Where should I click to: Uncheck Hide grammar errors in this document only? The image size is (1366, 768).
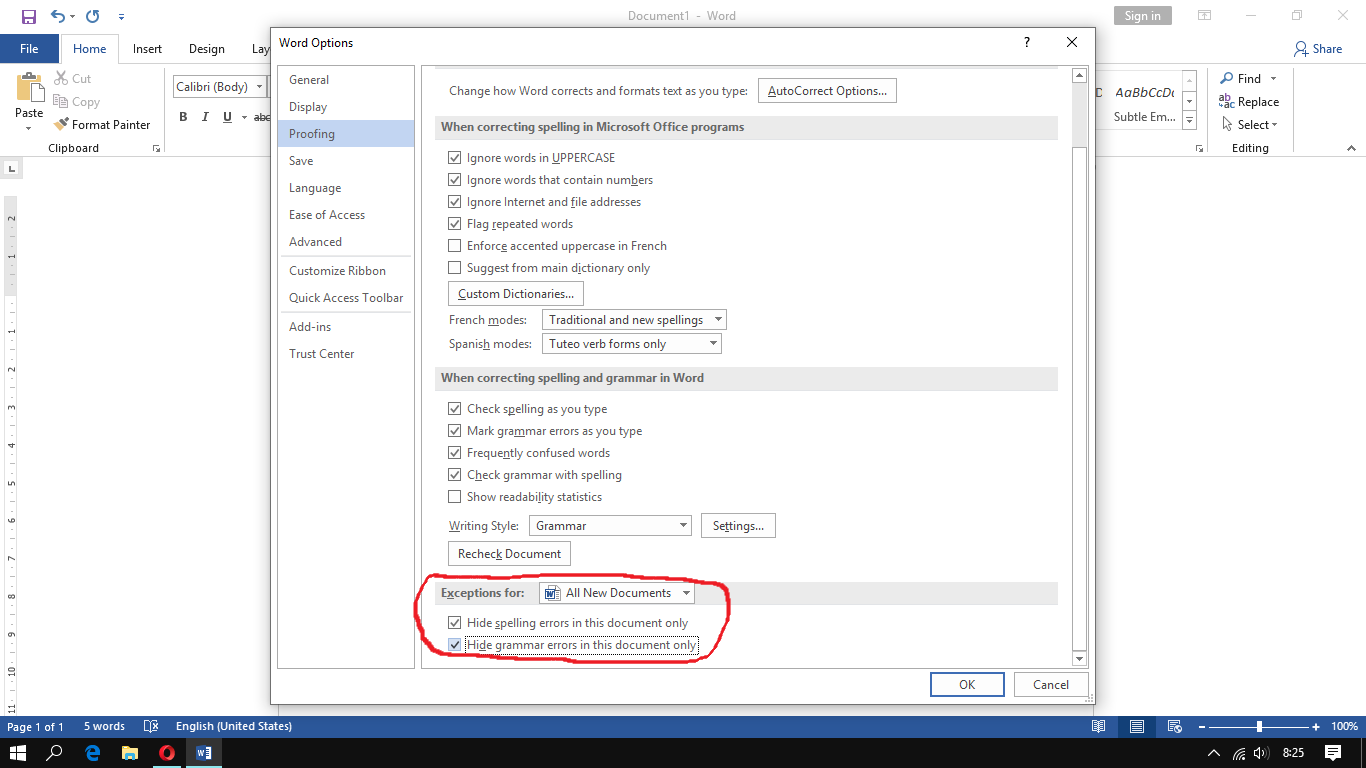(455, 645)
